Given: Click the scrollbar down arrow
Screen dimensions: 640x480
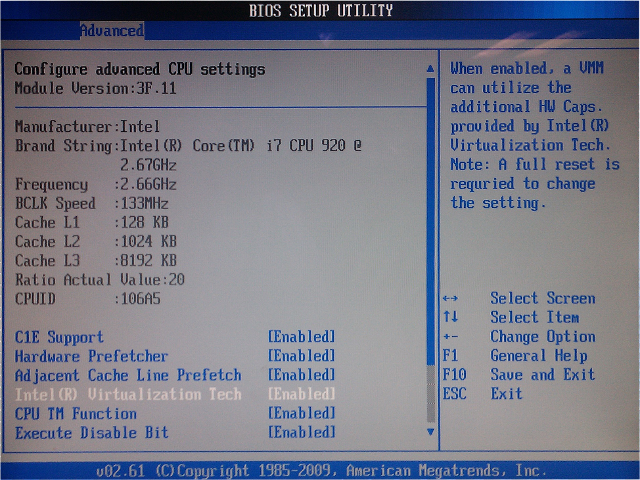Looking at the screenshot, I should (x=430, y=431).
